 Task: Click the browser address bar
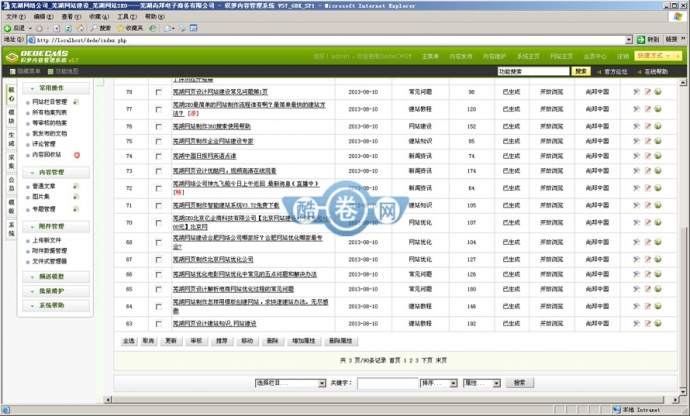coord(330,40)
